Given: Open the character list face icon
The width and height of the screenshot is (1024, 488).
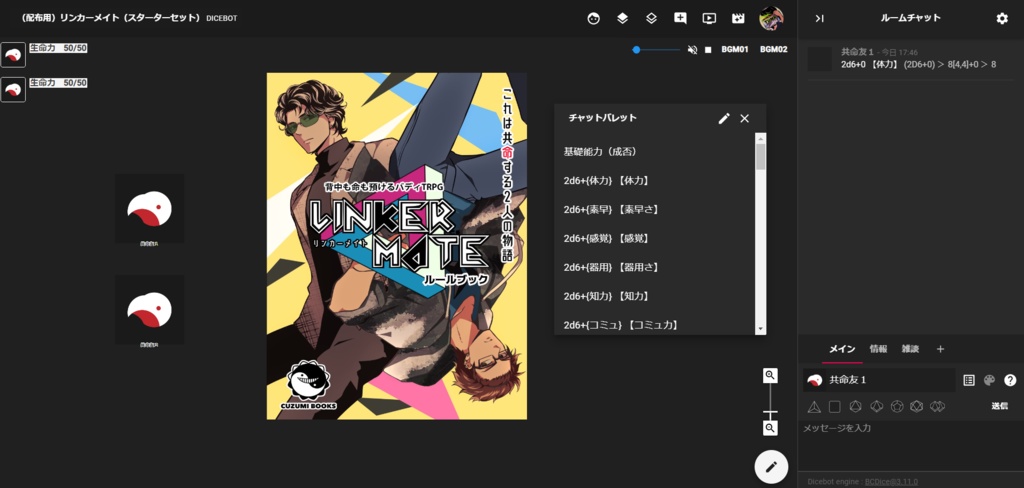Looking at the screenshot, I should pyautogui.click(x=593, y=18).
